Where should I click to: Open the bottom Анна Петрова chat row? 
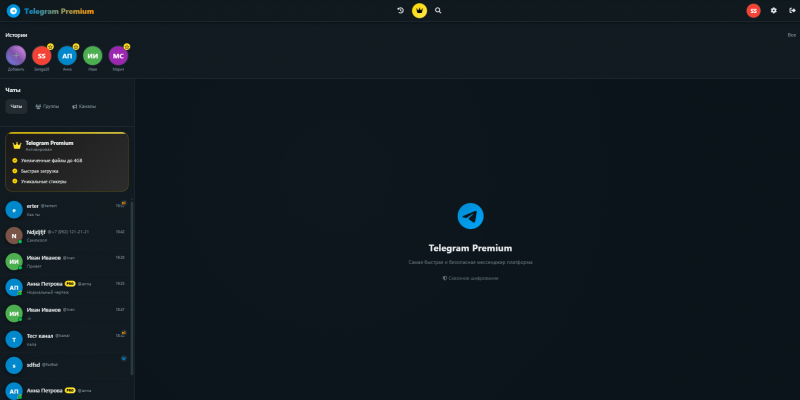pos(65,390)
